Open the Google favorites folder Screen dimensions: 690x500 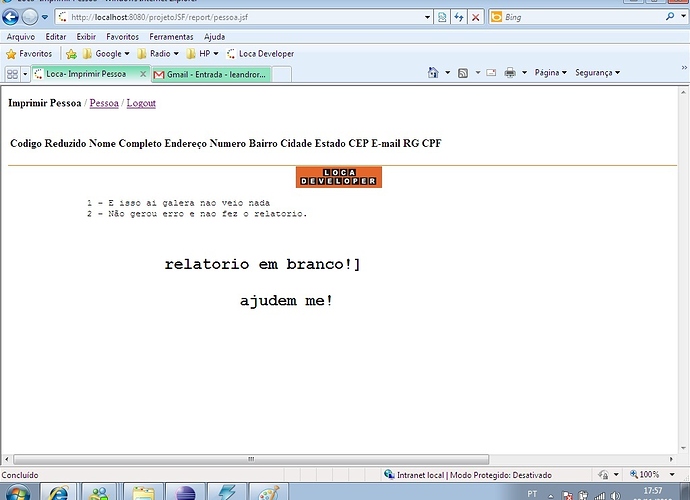pyautogui.click(x=106, y=54)
